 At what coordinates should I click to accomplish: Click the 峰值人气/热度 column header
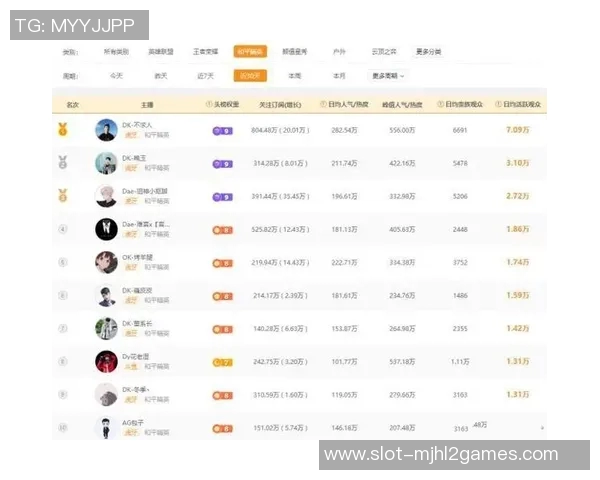[402, 104]
